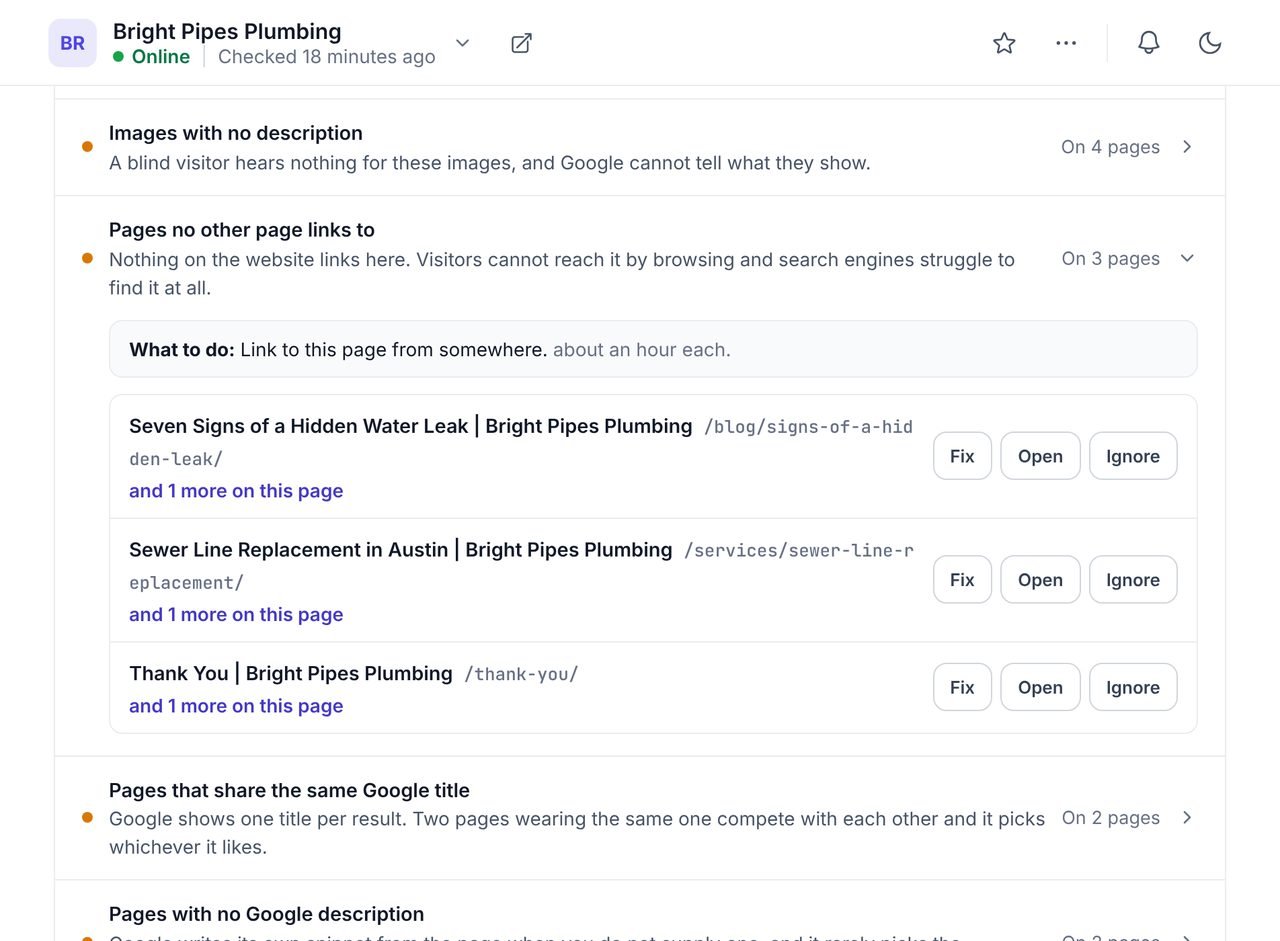Click the Thank You | Bright Pipes Plumbing title
The width and height of the screenshot is (1280, 941).
point(291,674)
